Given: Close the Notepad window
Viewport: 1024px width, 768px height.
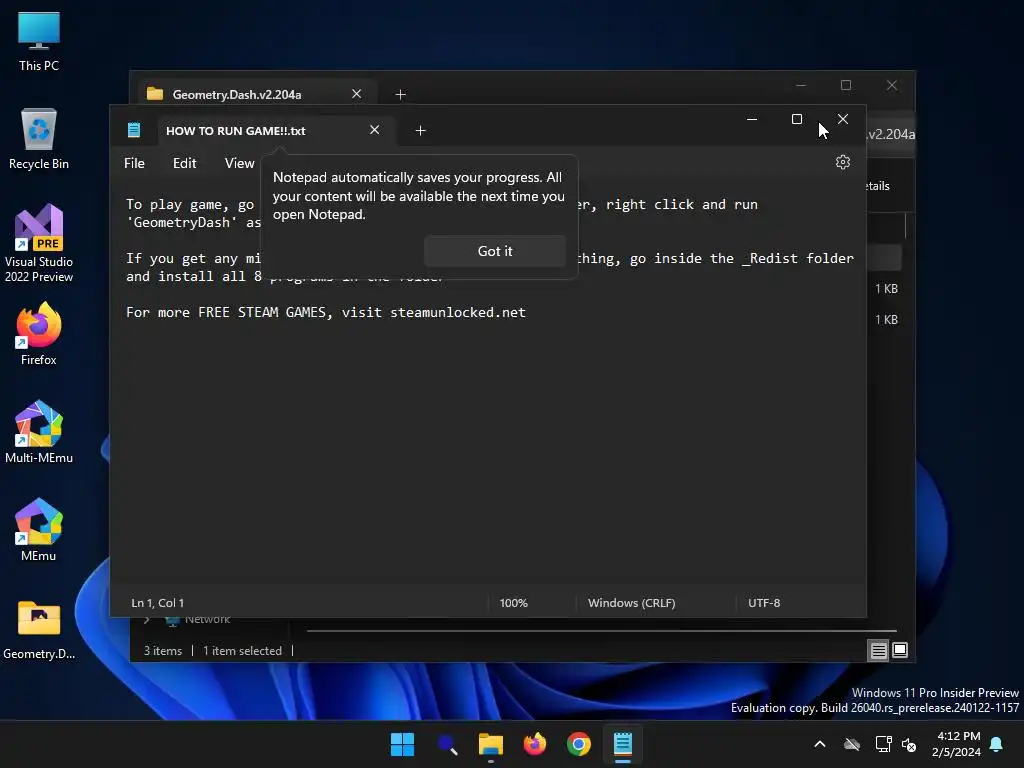Looking at the screenshot, I should (842, 119).
